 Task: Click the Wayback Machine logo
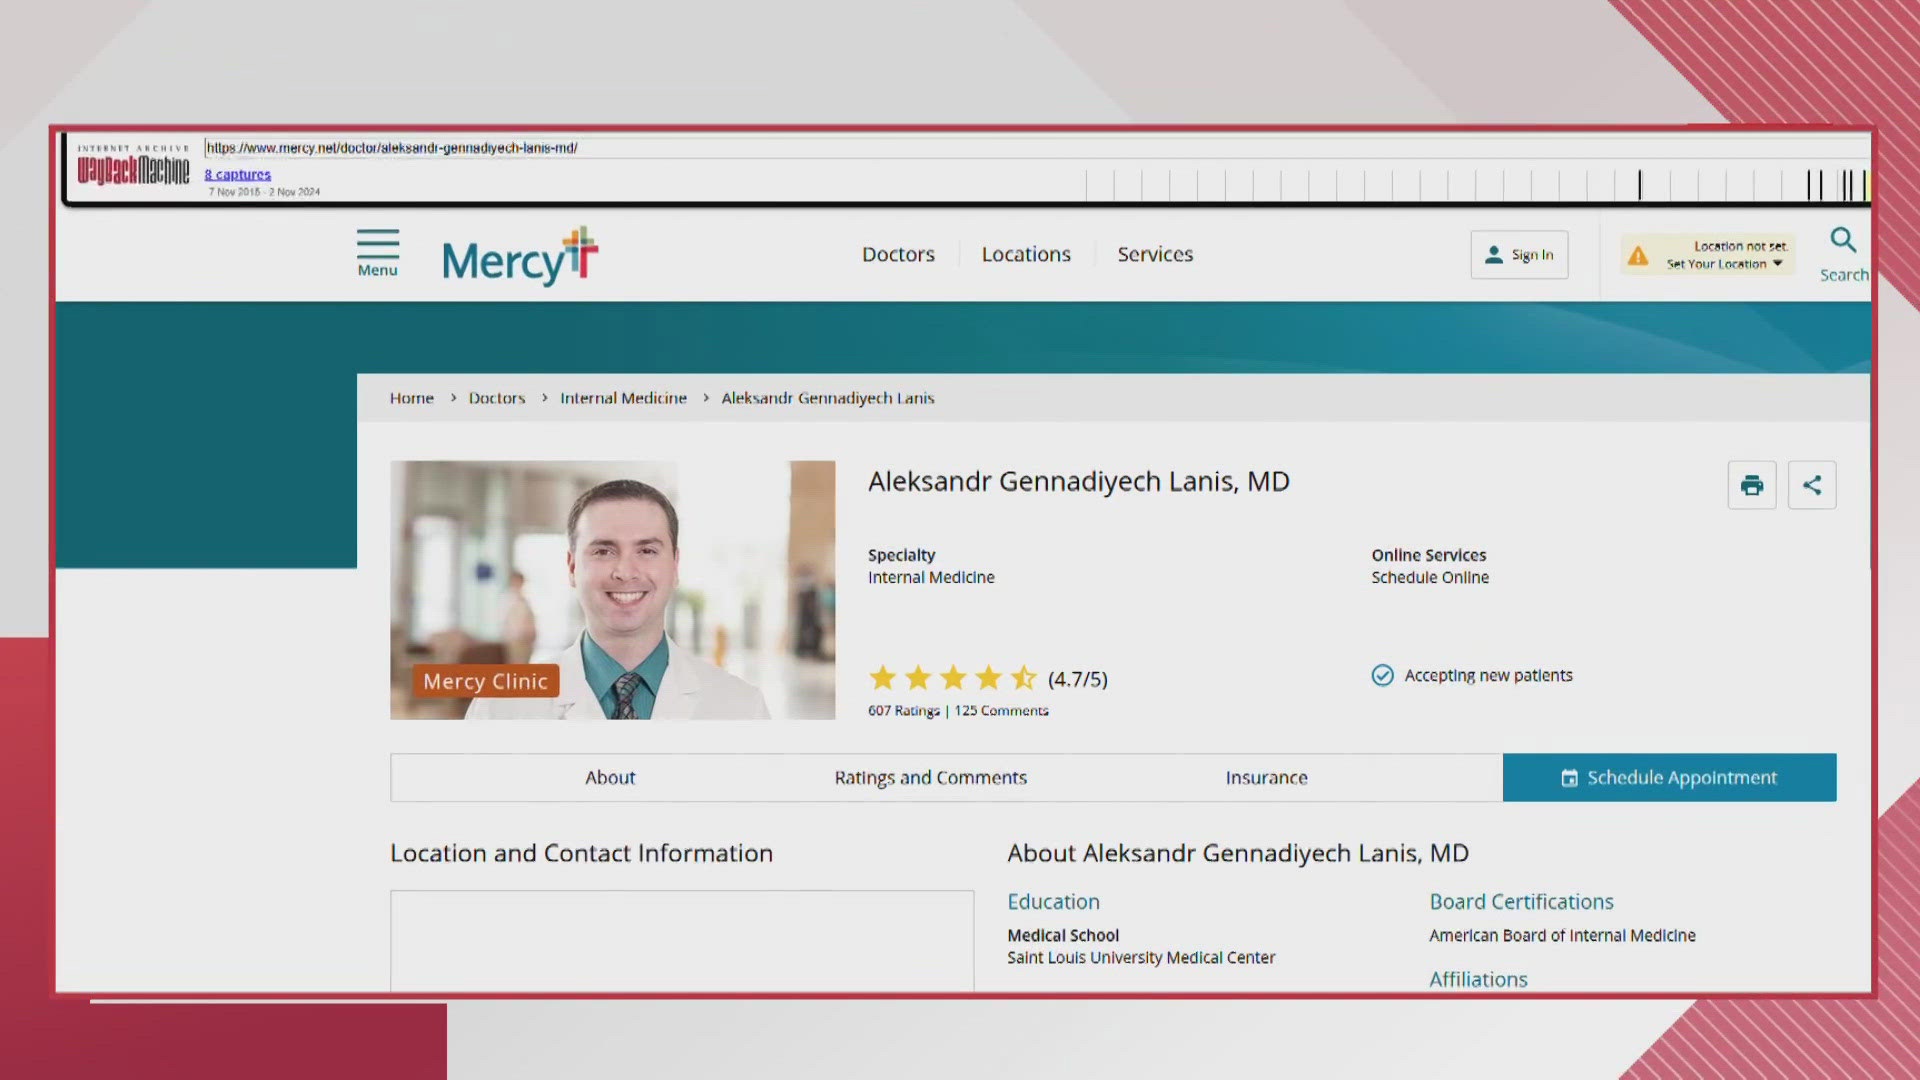pyautogui.click(x=133, y=166)
